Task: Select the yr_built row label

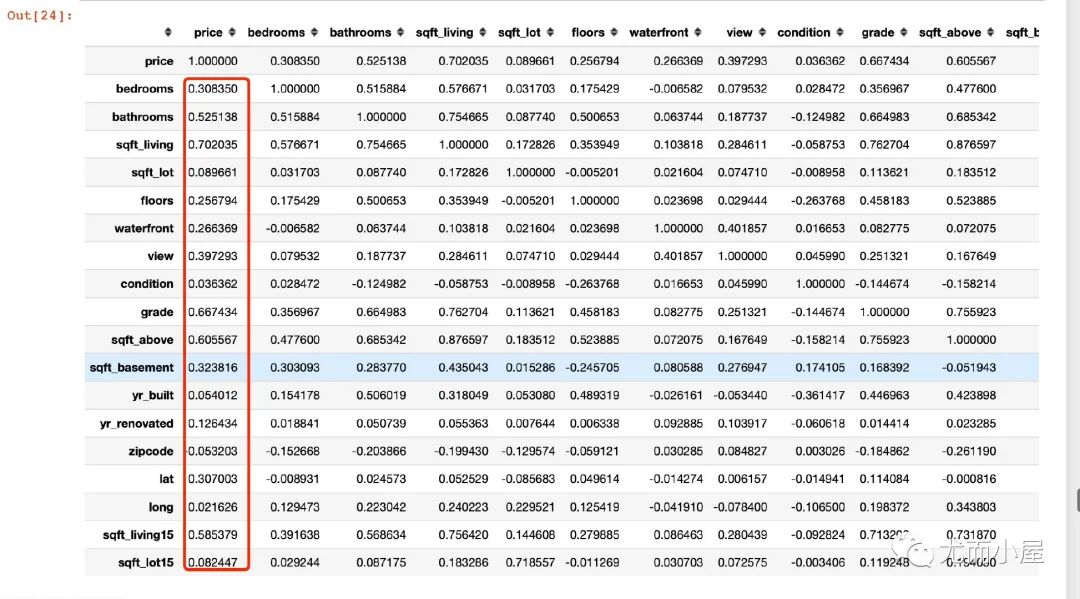Action: [153, 395]
